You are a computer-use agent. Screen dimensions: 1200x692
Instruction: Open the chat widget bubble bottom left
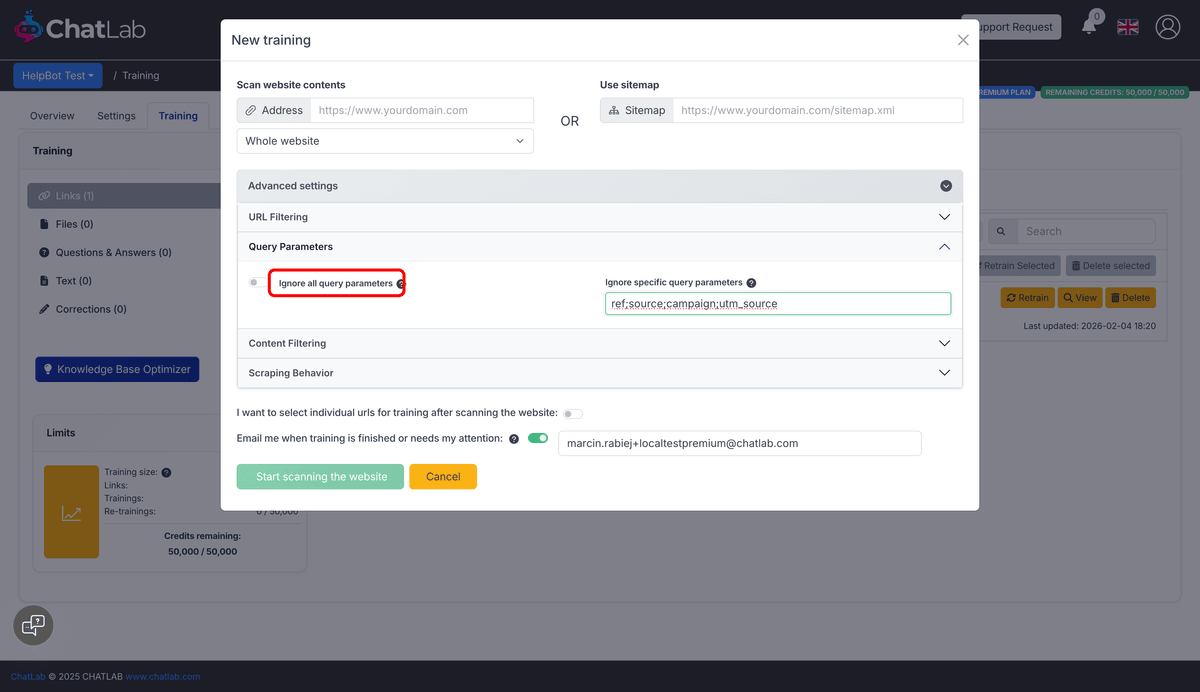pos(33,625)
